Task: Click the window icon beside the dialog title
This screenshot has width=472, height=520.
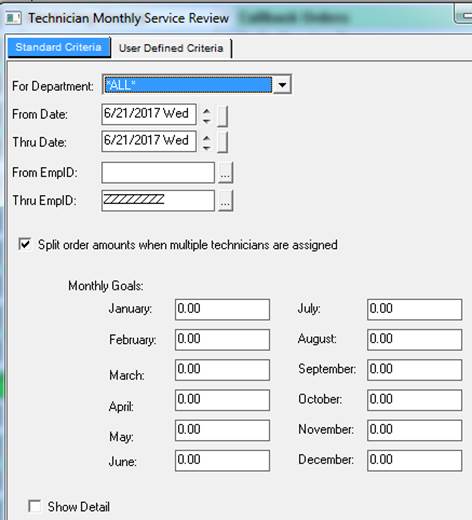Action: tap(13, 18)
